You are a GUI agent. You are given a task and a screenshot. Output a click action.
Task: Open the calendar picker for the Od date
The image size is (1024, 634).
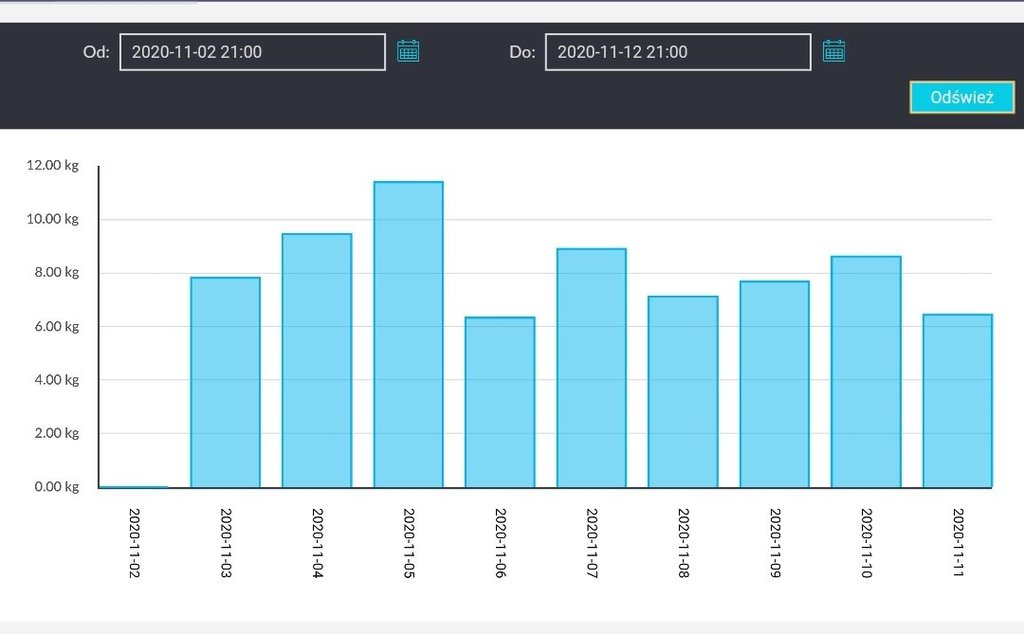pyautogui.click(x=408, y=51)
